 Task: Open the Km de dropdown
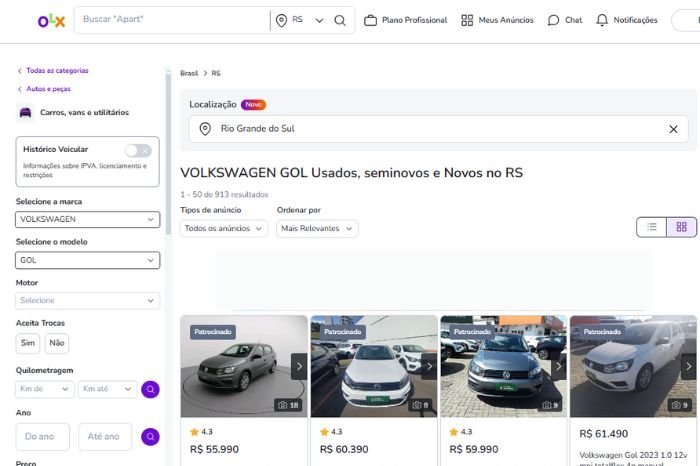(45, 389)
